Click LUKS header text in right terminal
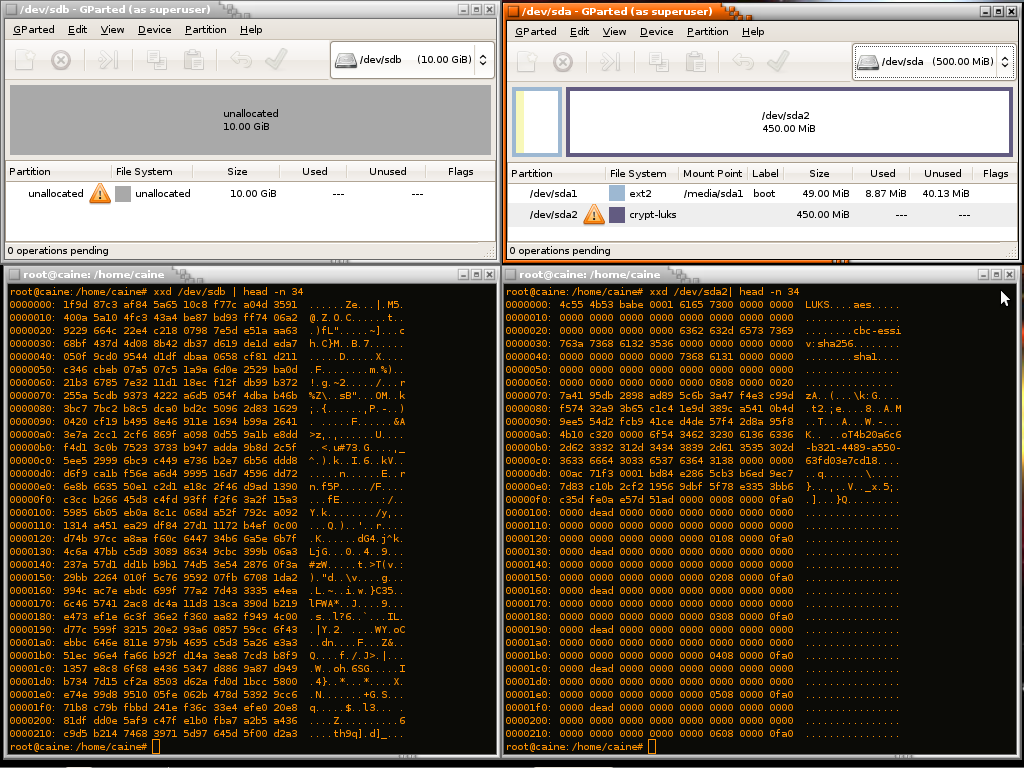Image resolution: width=1024 pixels, height=768 pixels. pos(819,304)
